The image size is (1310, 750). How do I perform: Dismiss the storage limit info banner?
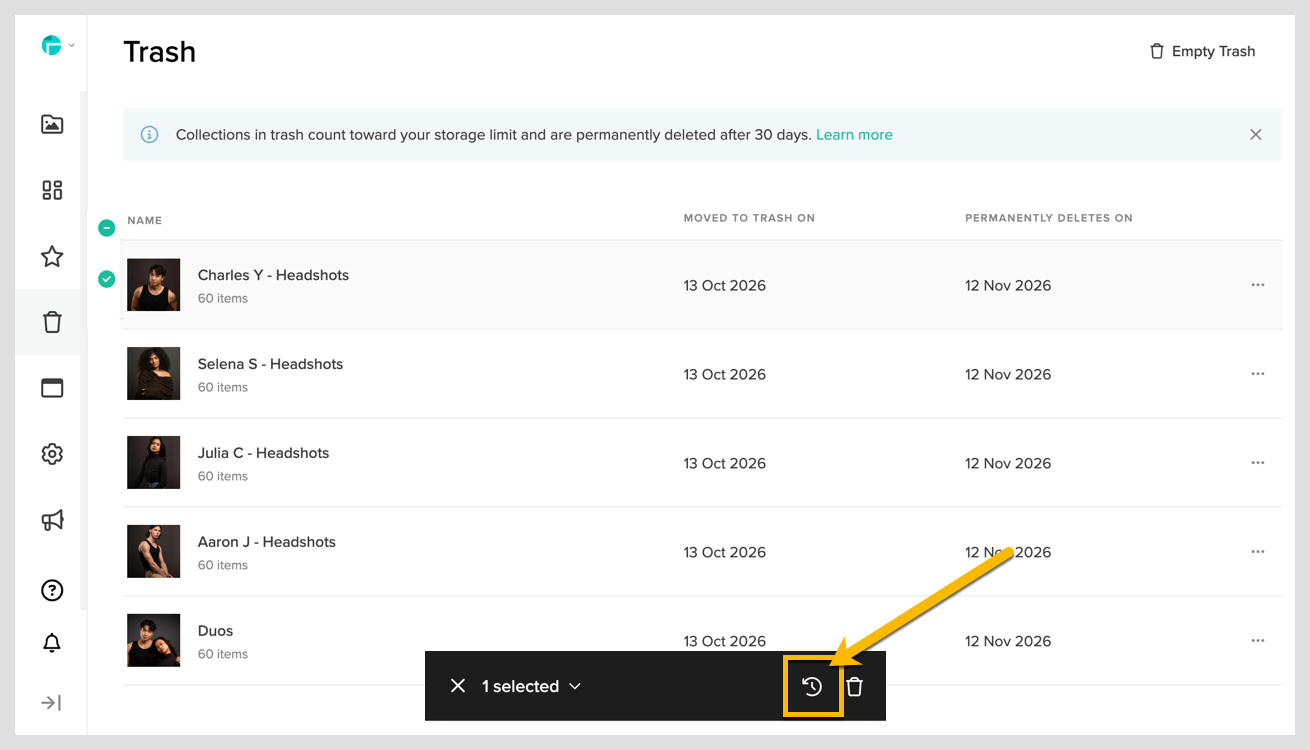[x=1256, y=135]
